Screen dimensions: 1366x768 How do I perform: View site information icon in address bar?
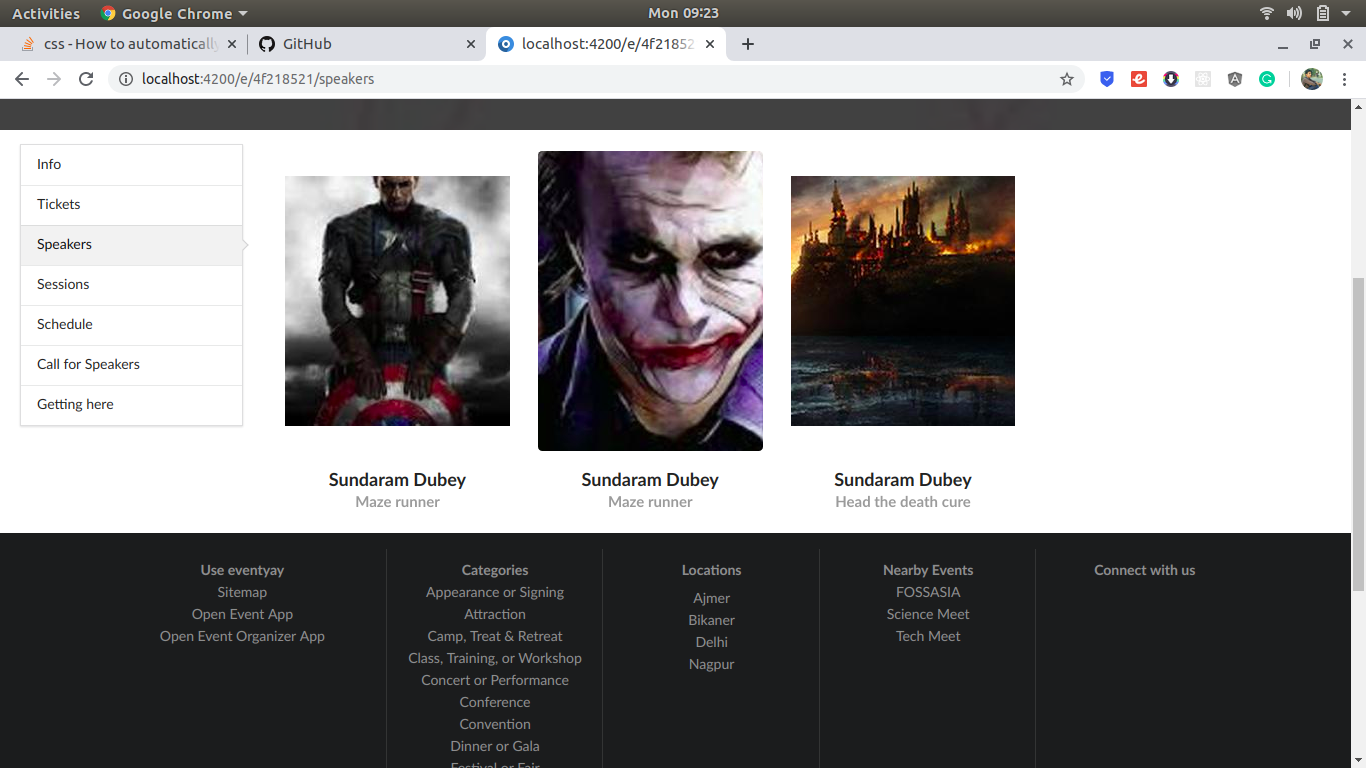[125, 79]
